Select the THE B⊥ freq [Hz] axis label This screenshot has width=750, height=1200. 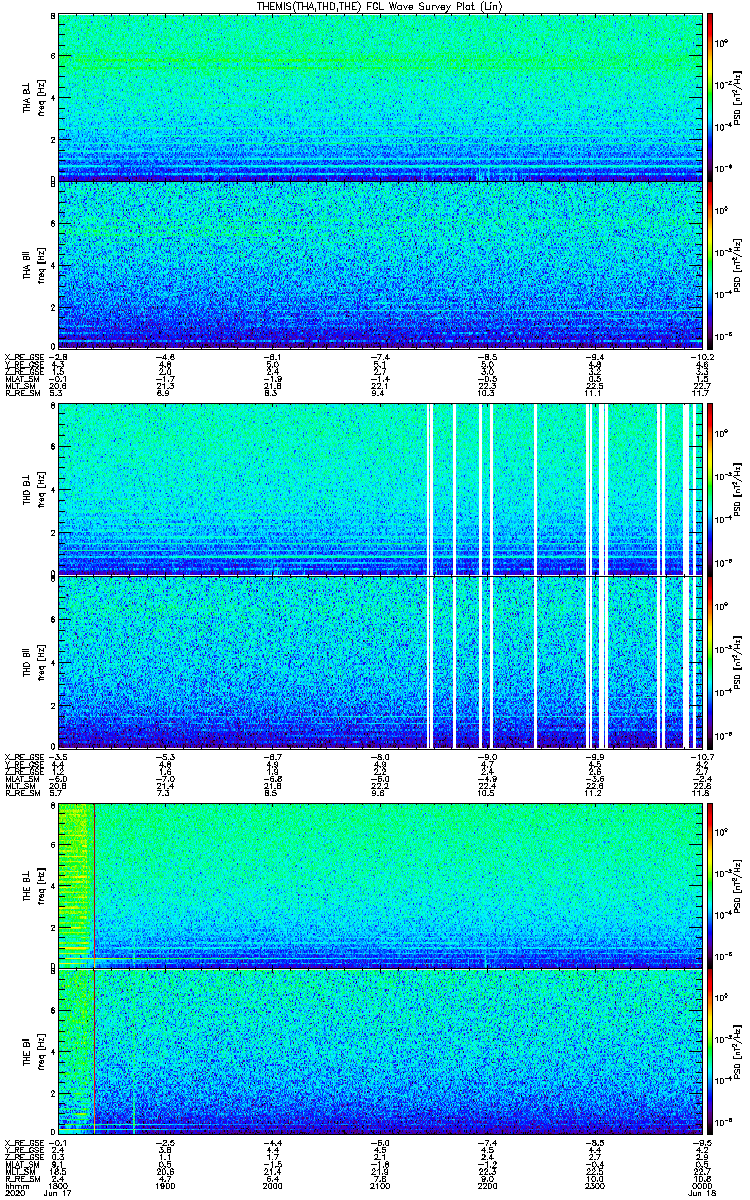[41, 884]
